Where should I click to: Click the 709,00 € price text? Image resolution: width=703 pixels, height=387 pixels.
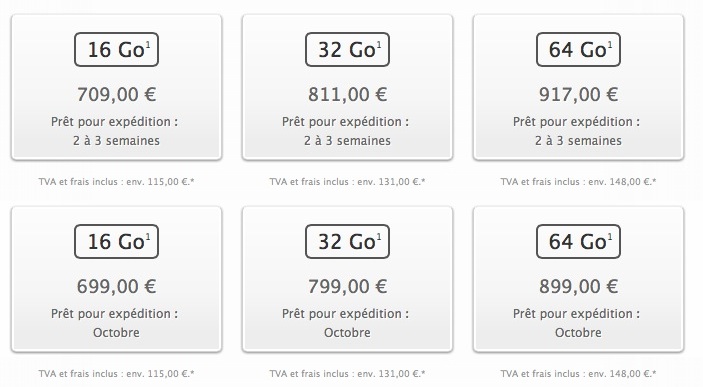(117, 95)
